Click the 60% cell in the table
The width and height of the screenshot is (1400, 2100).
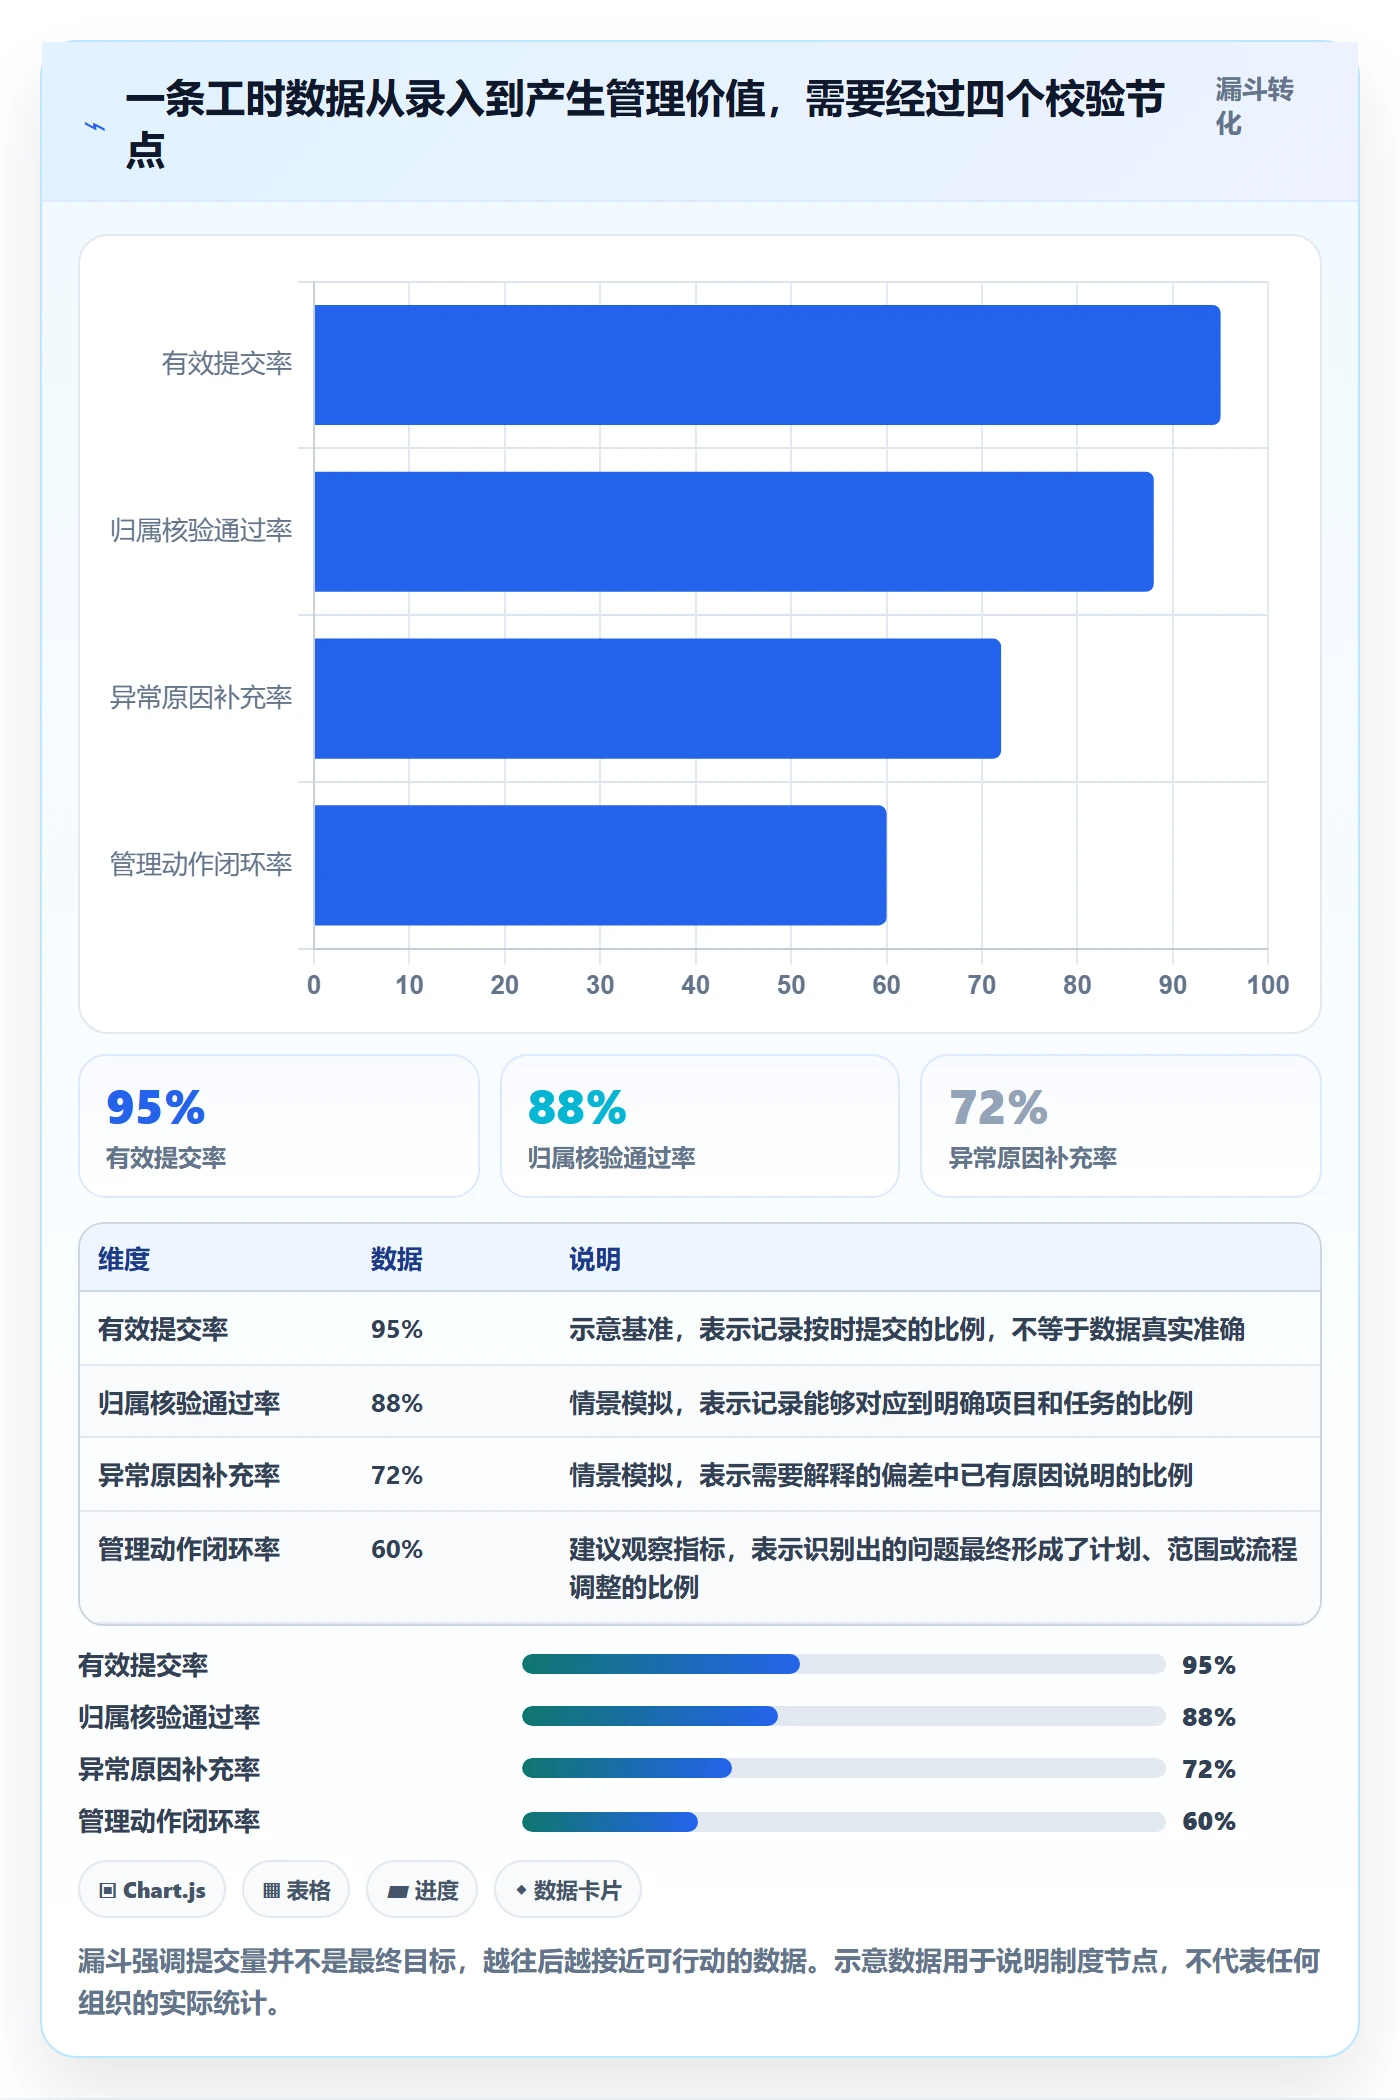coord(397,1549)
